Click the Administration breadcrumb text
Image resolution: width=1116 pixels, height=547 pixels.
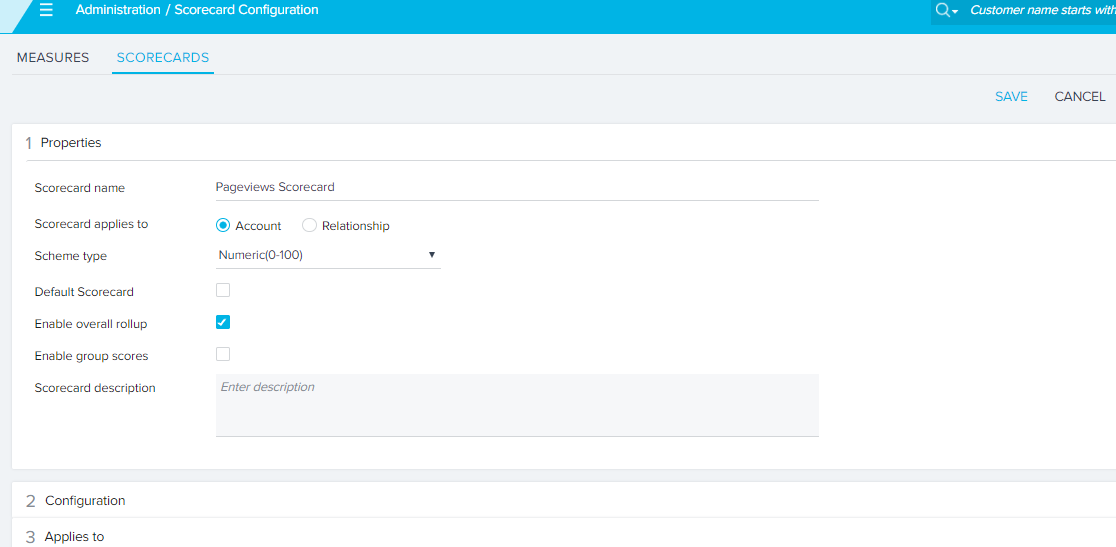[118, 10]
